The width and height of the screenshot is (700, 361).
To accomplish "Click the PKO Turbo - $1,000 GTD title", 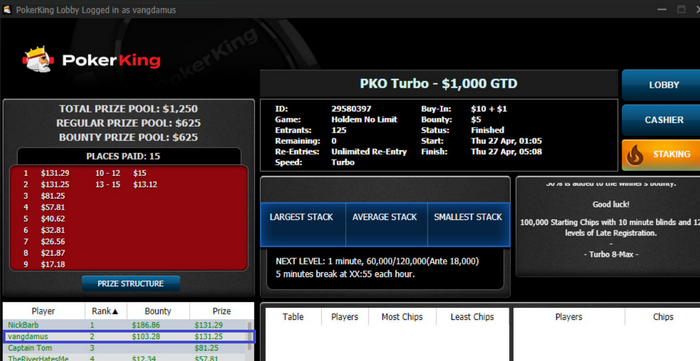I will pyautogui.click(x=438, y=83).
